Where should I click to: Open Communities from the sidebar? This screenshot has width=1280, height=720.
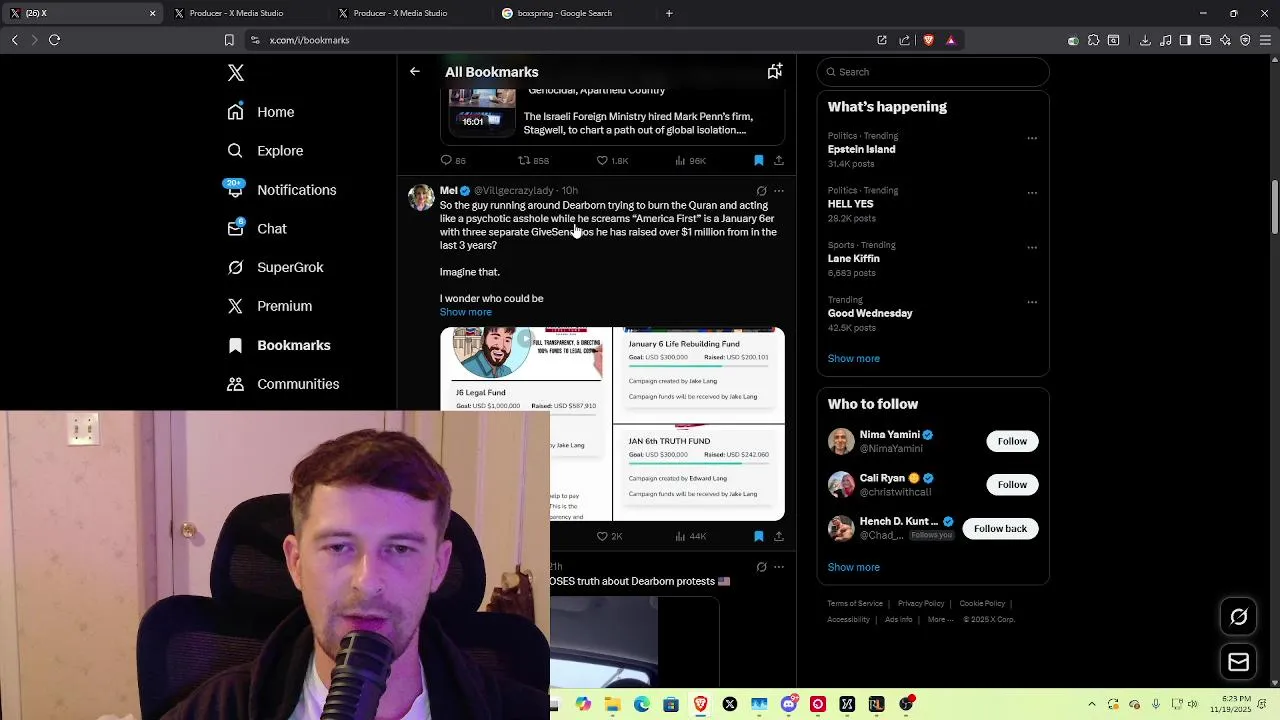[283, 384]
